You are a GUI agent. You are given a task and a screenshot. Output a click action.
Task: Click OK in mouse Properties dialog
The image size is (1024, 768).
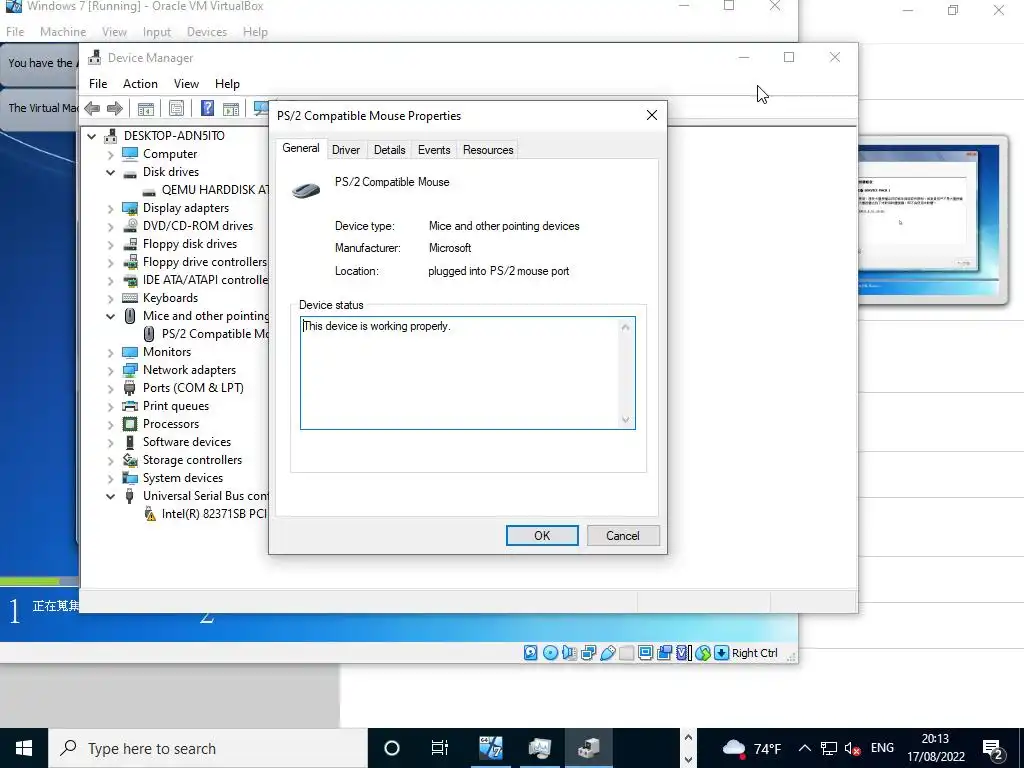(x=542, y=536)
